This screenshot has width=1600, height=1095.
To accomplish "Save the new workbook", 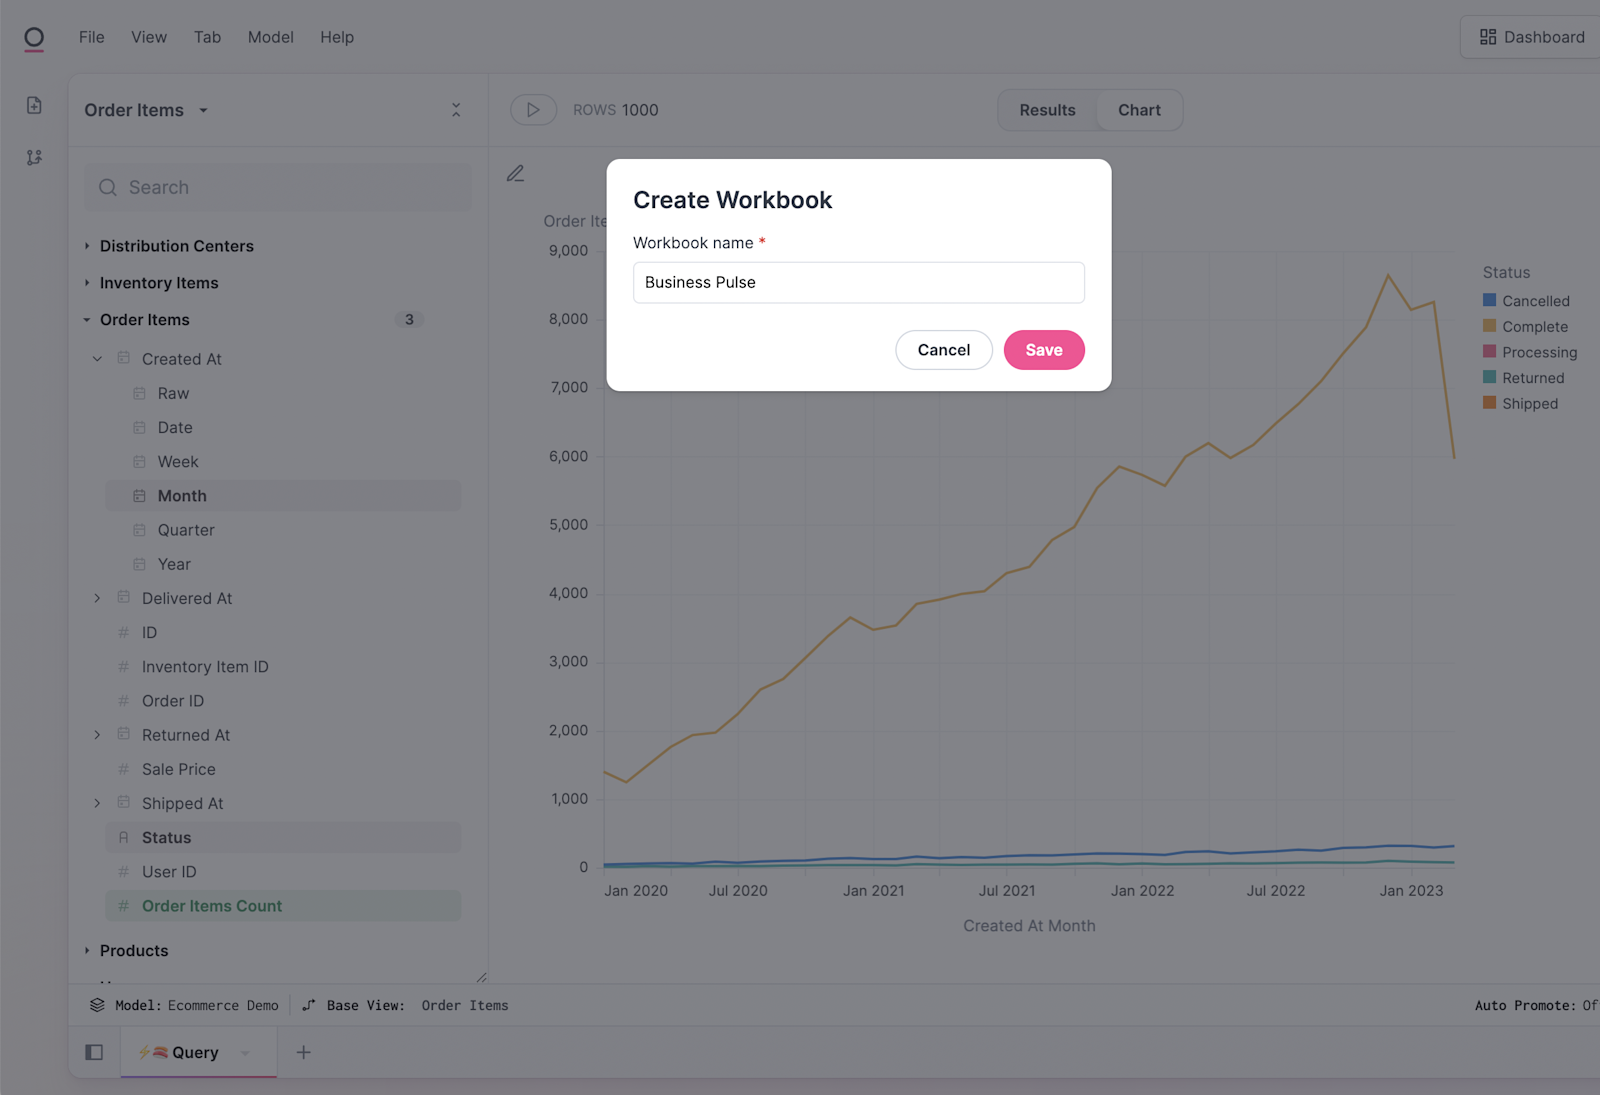I will 1043,350.
